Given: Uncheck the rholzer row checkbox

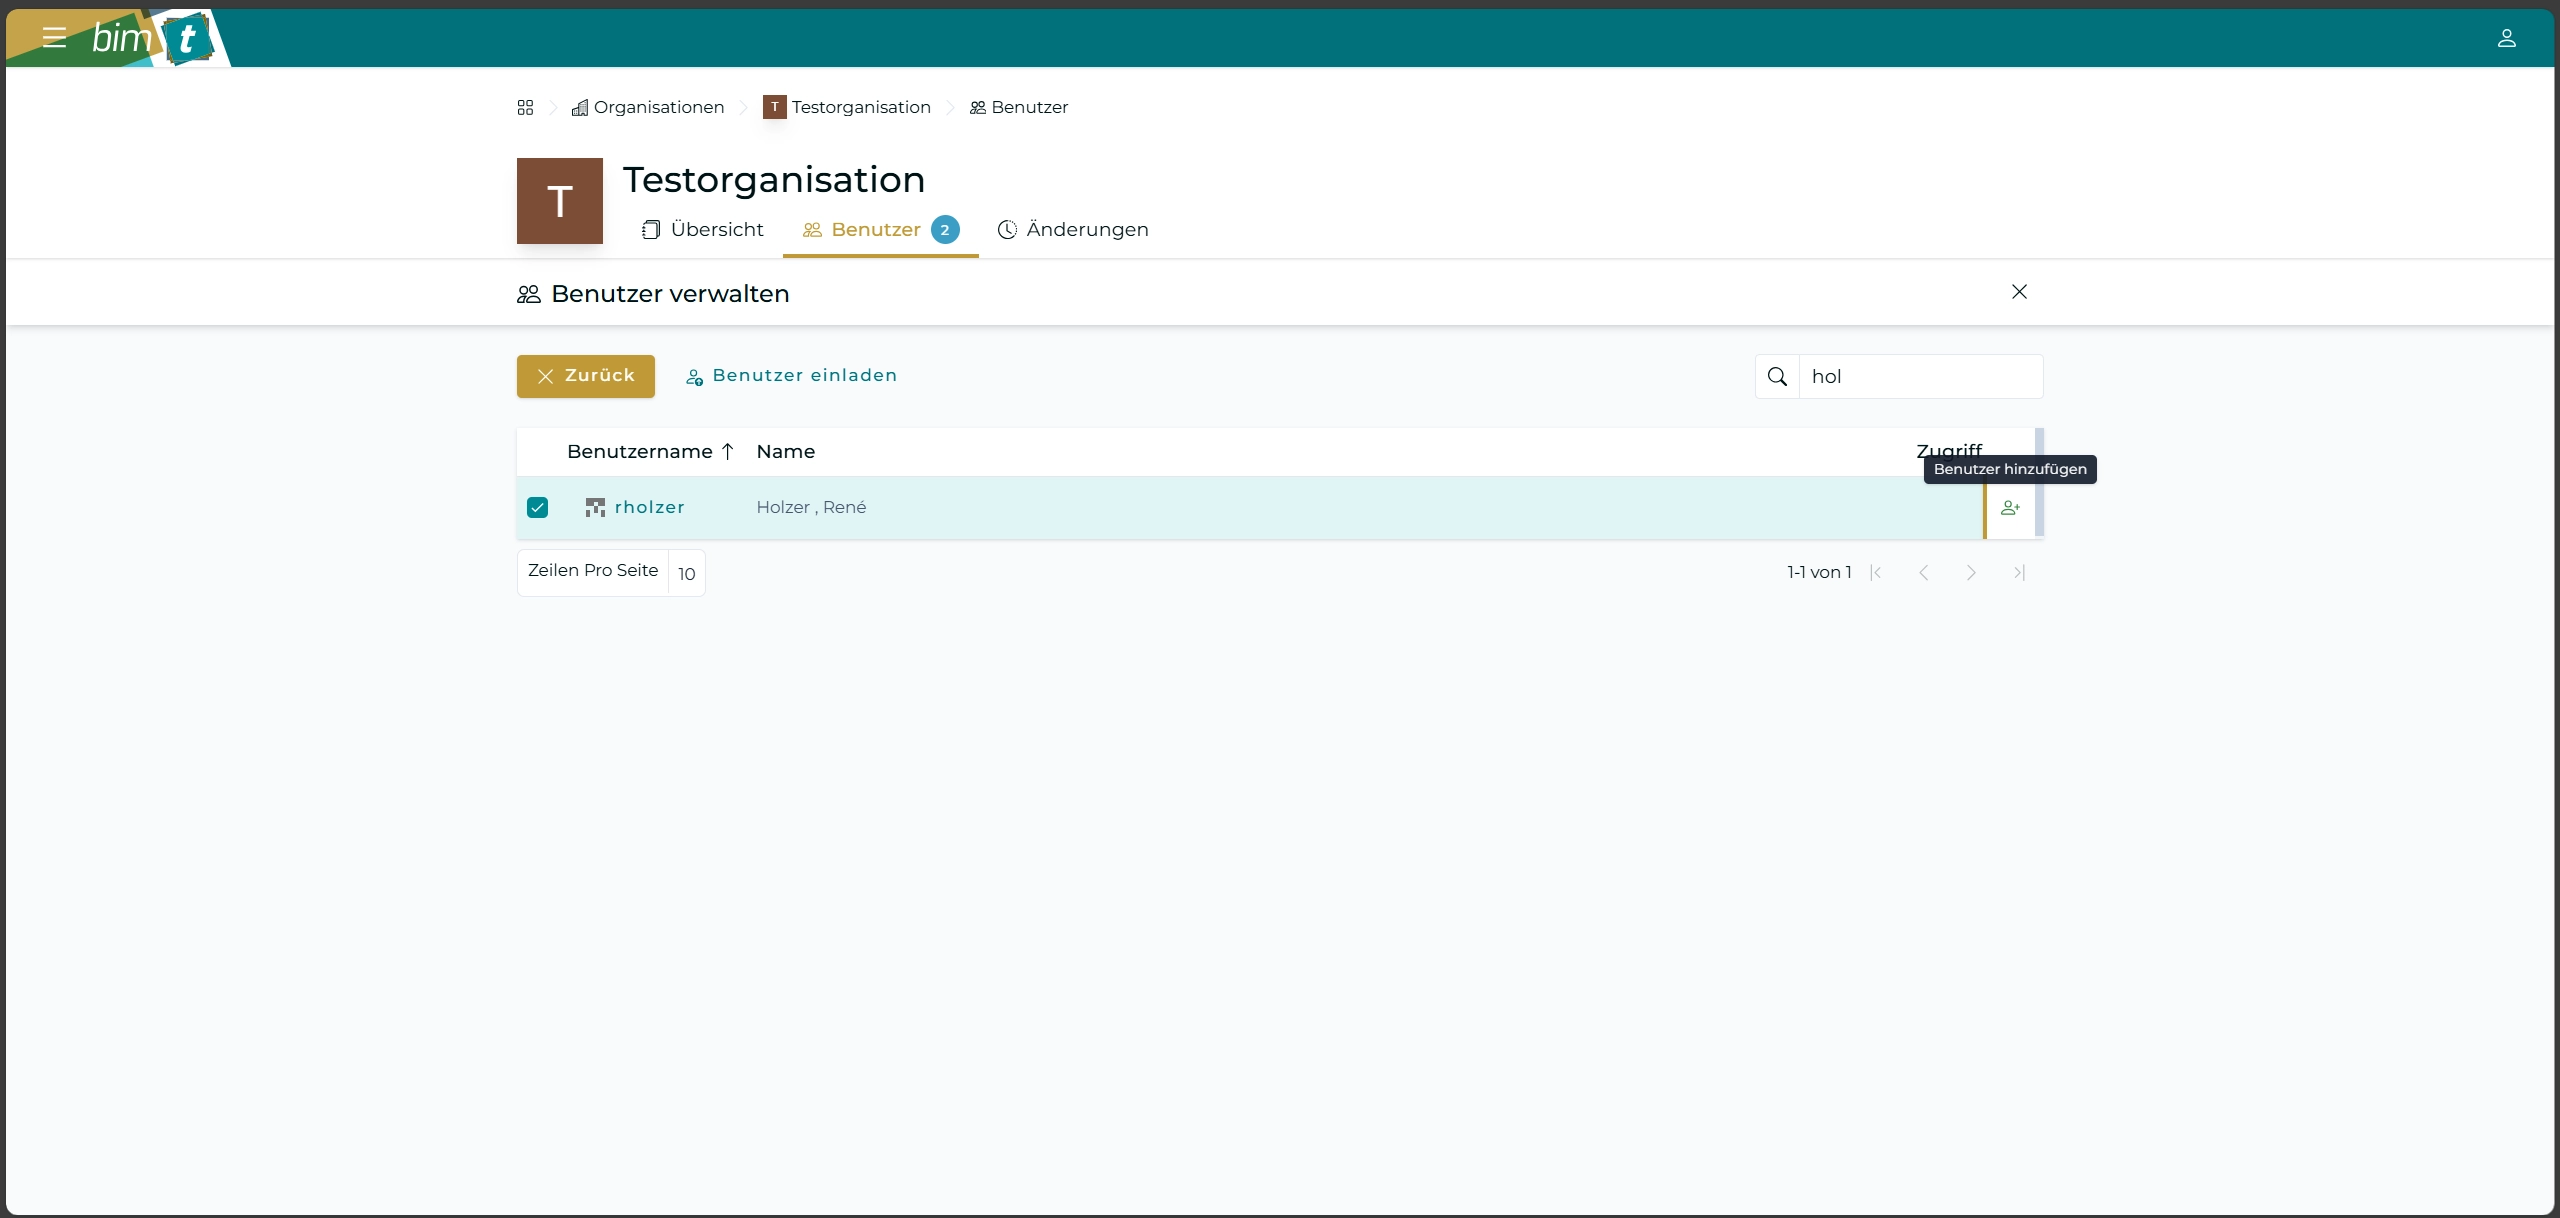Looking at the screenshot, I should (x=537, y=508).
